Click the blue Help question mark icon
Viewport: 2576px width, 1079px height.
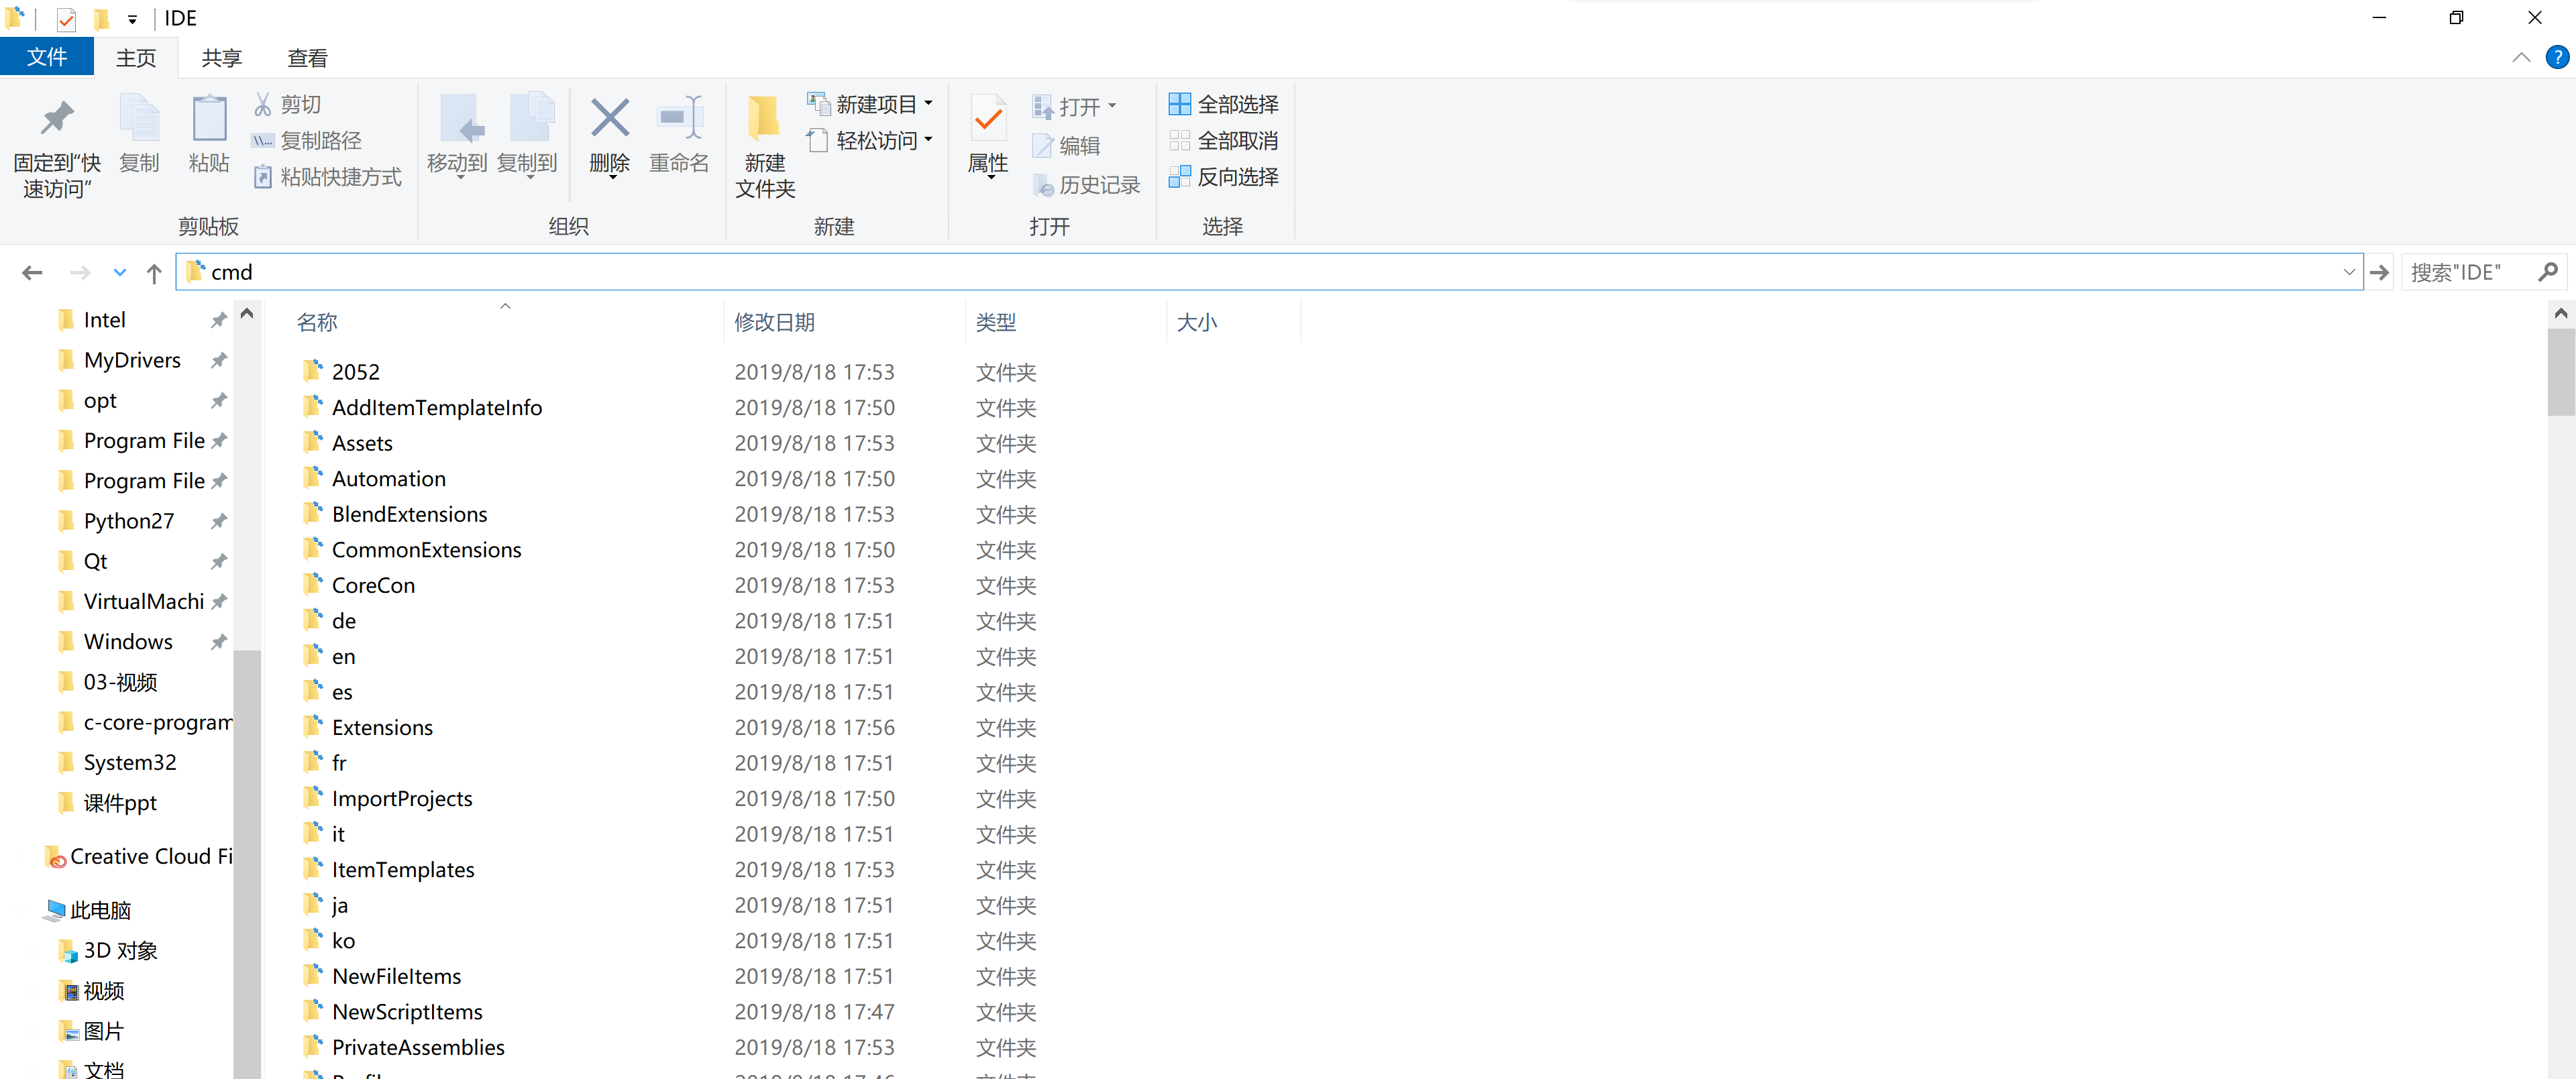pos(2557,58)
